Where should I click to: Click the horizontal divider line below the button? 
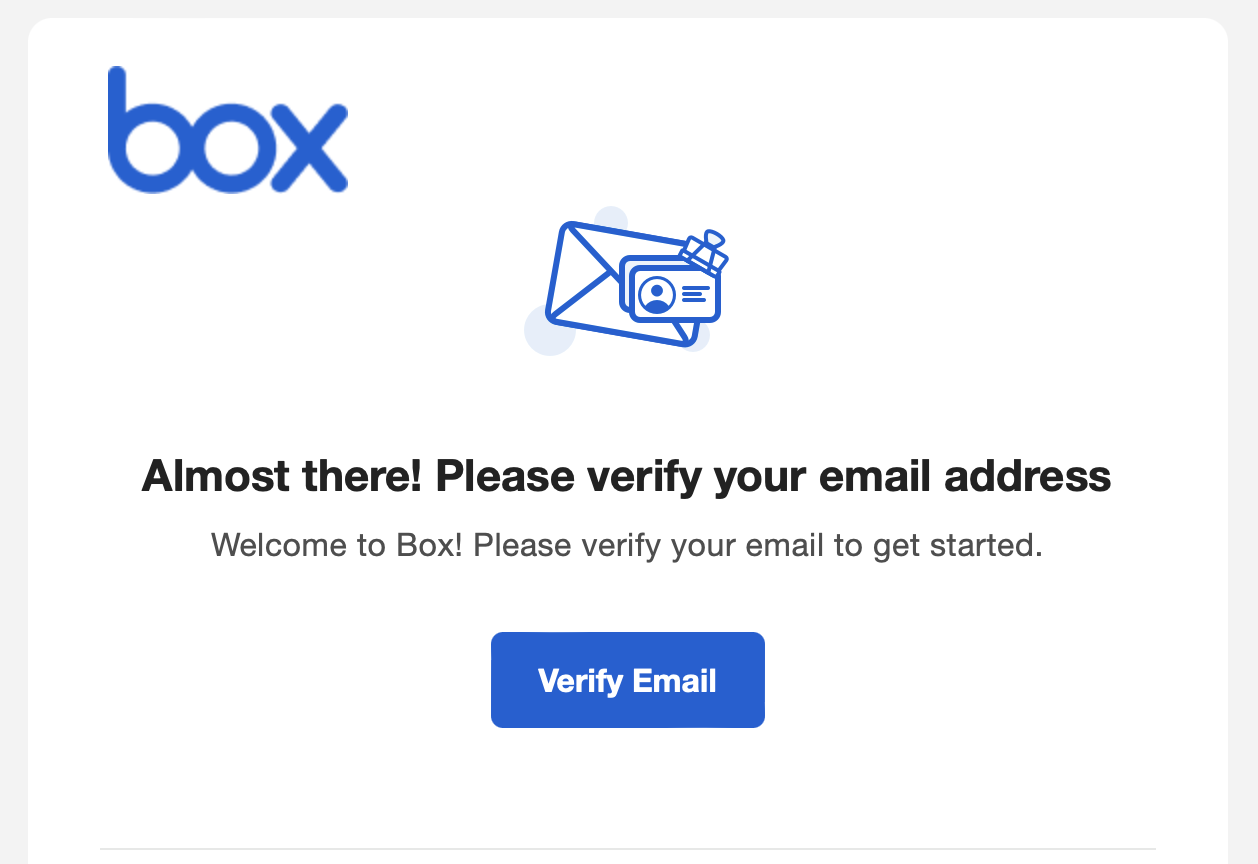628,849
